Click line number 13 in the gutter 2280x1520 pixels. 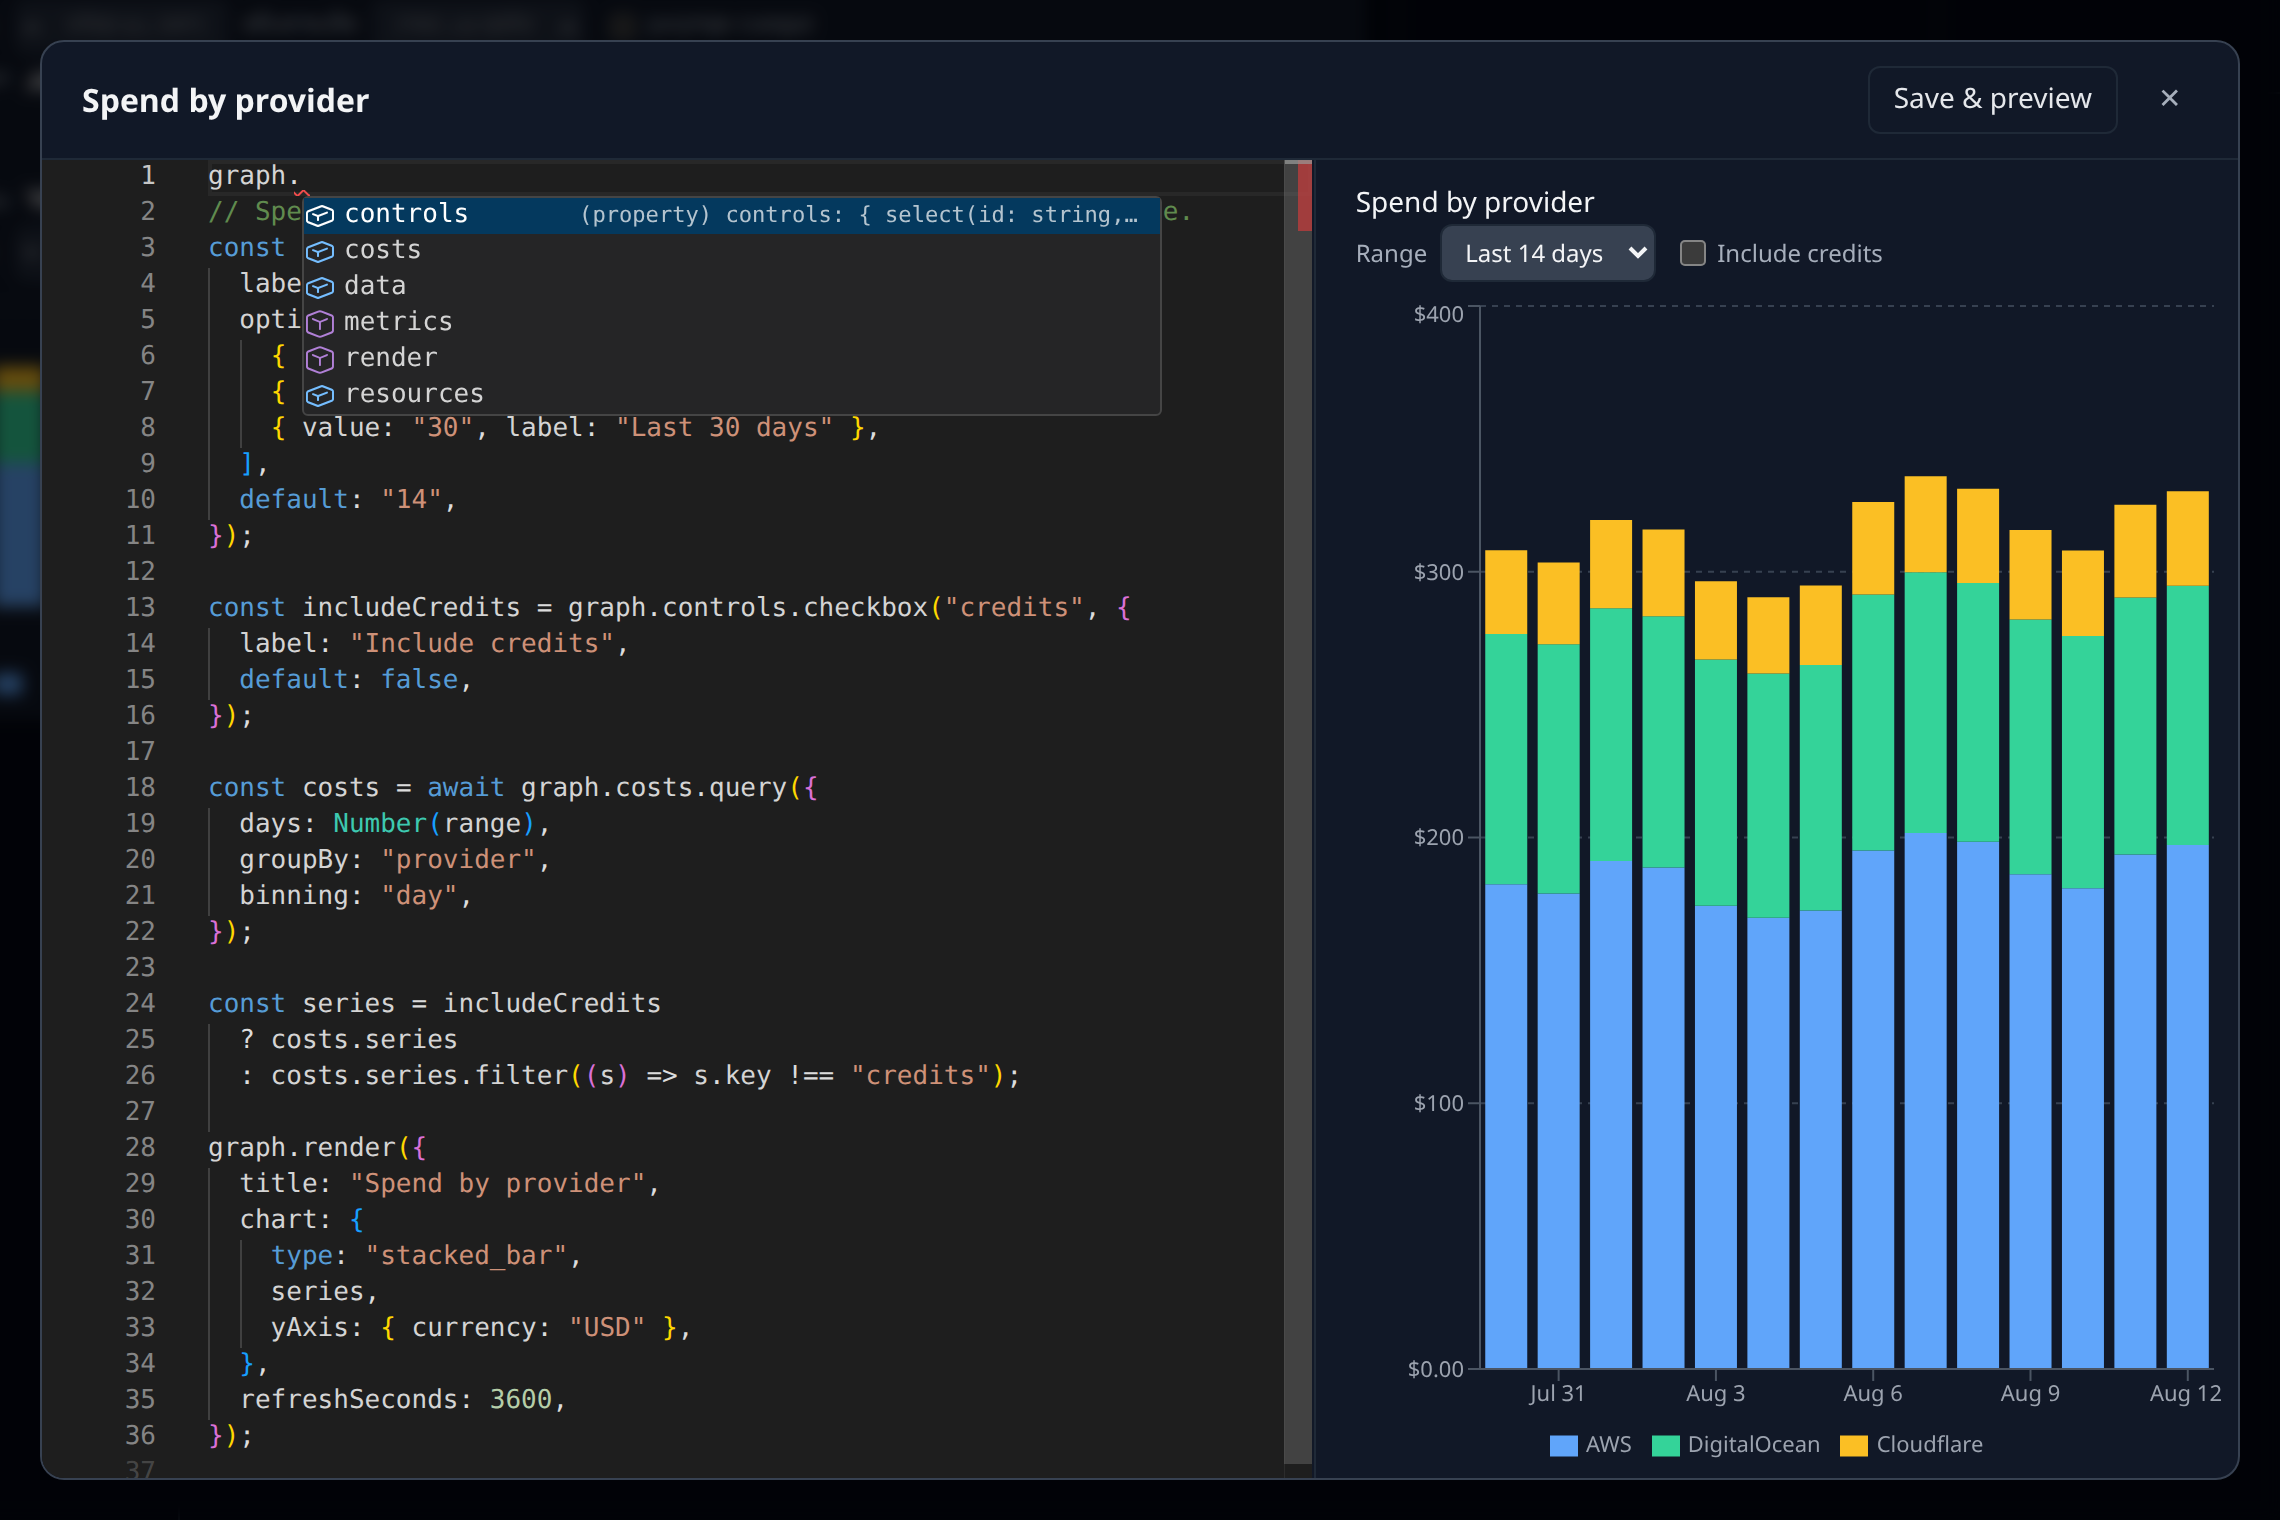140,608
